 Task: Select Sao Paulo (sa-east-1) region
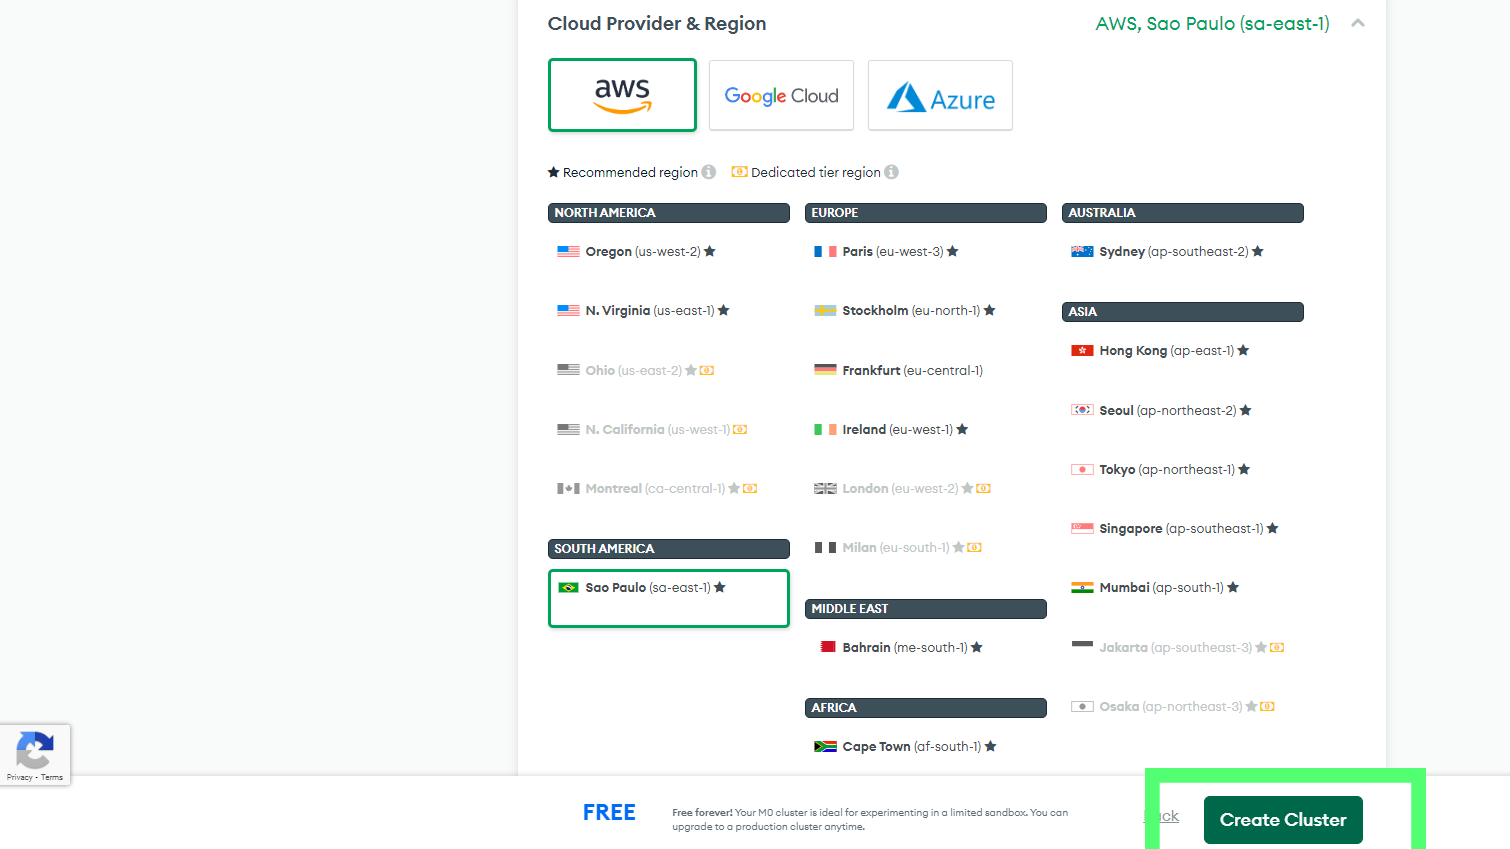pos(669,598)
